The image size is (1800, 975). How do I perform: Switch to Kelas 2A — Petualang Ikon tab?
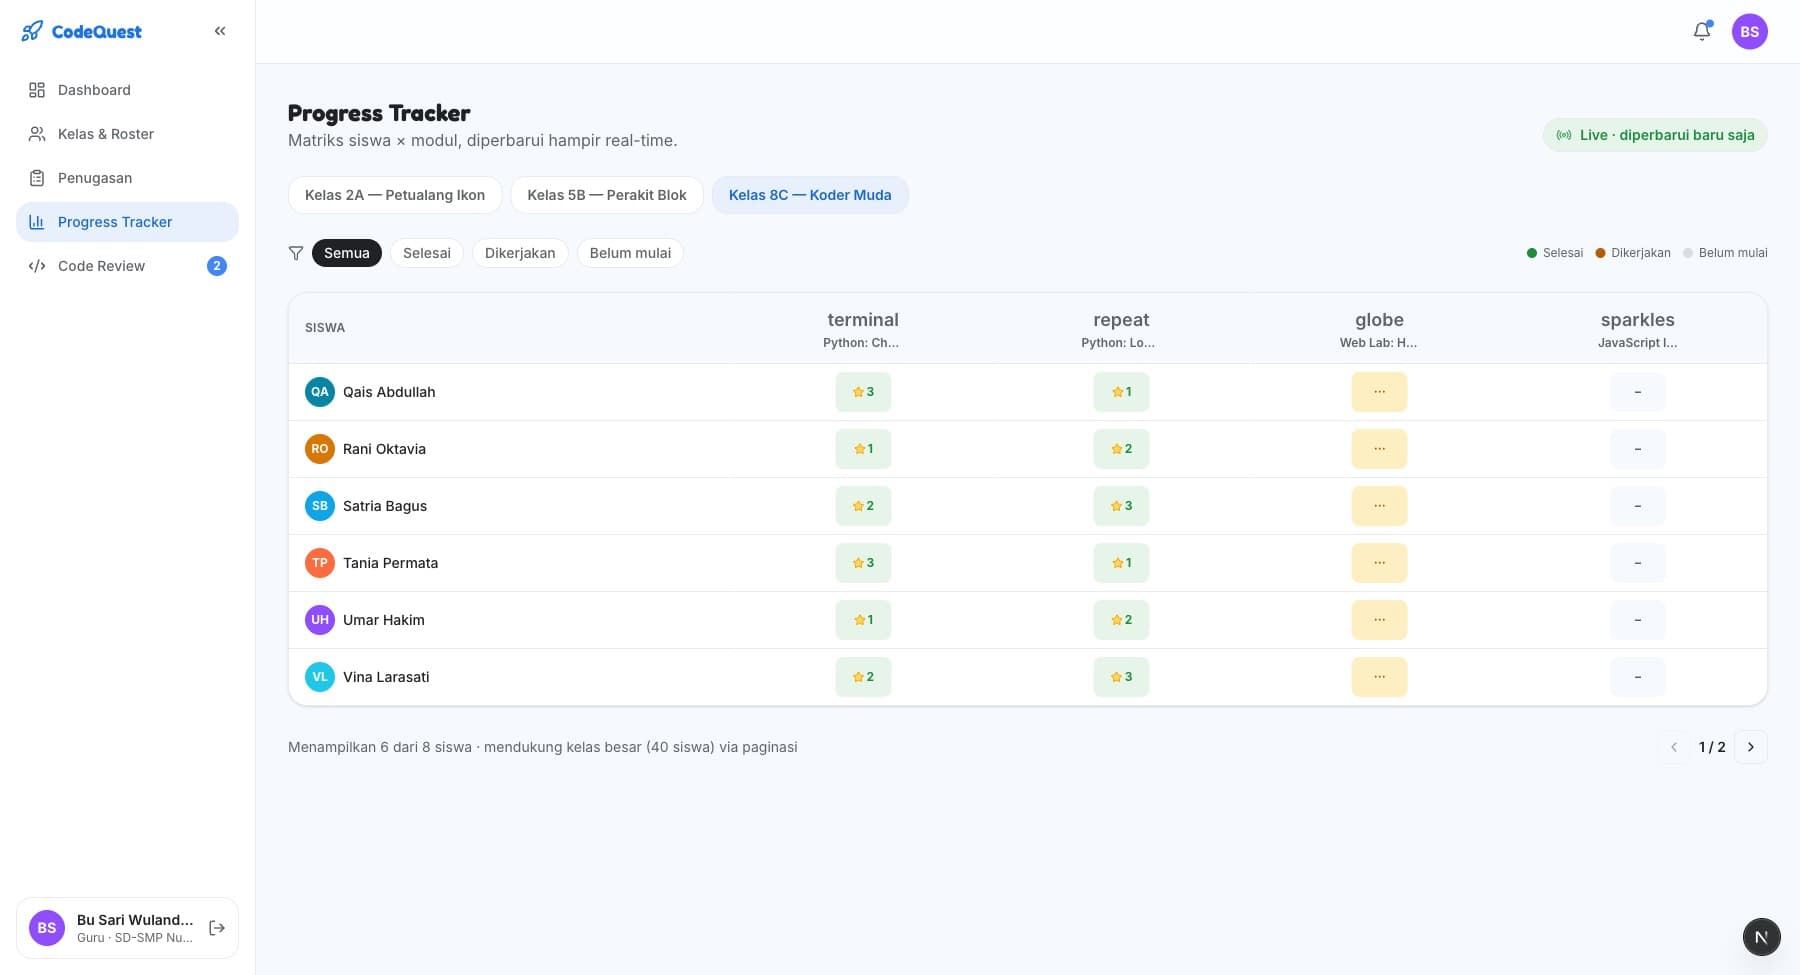click(395, 195)
